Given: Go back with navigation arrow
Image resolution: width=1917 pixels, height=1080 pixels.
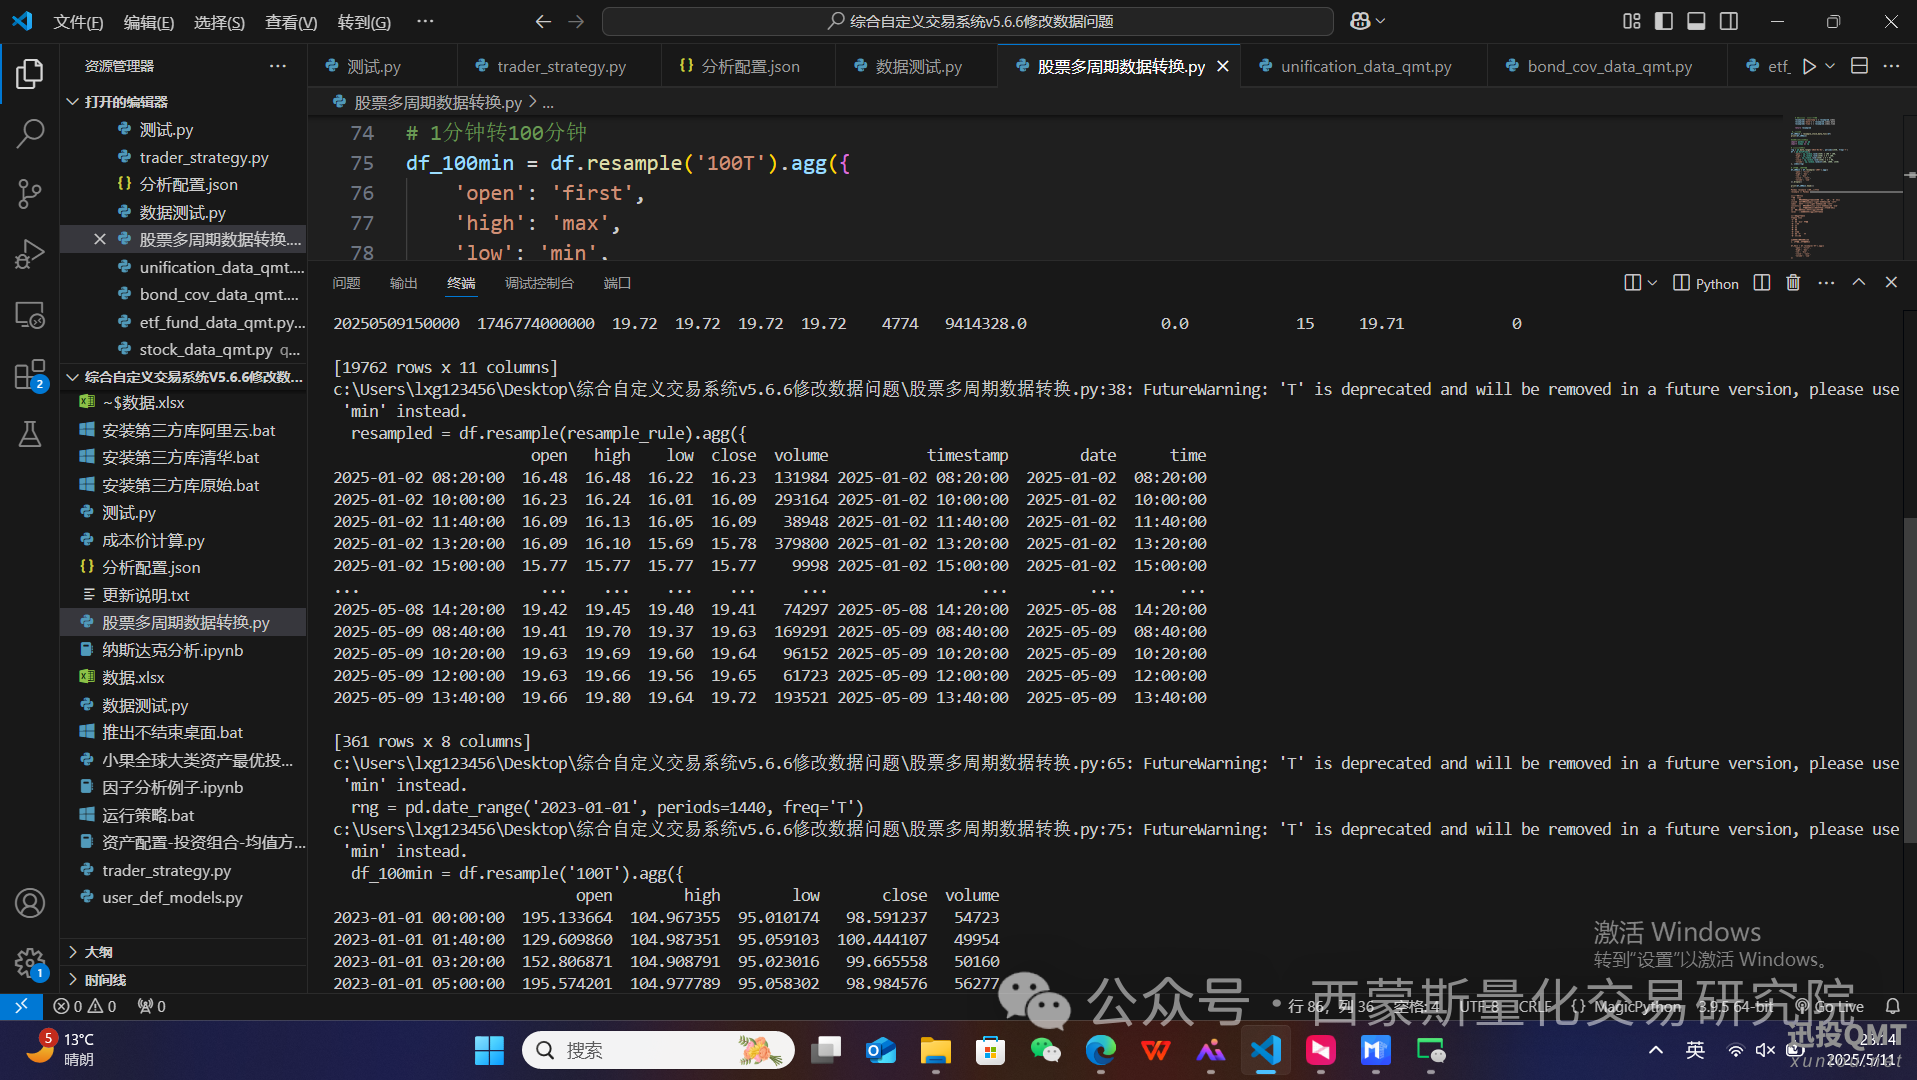Looking at the screenshot, I should pyautogui.click(x=543, y=21).
